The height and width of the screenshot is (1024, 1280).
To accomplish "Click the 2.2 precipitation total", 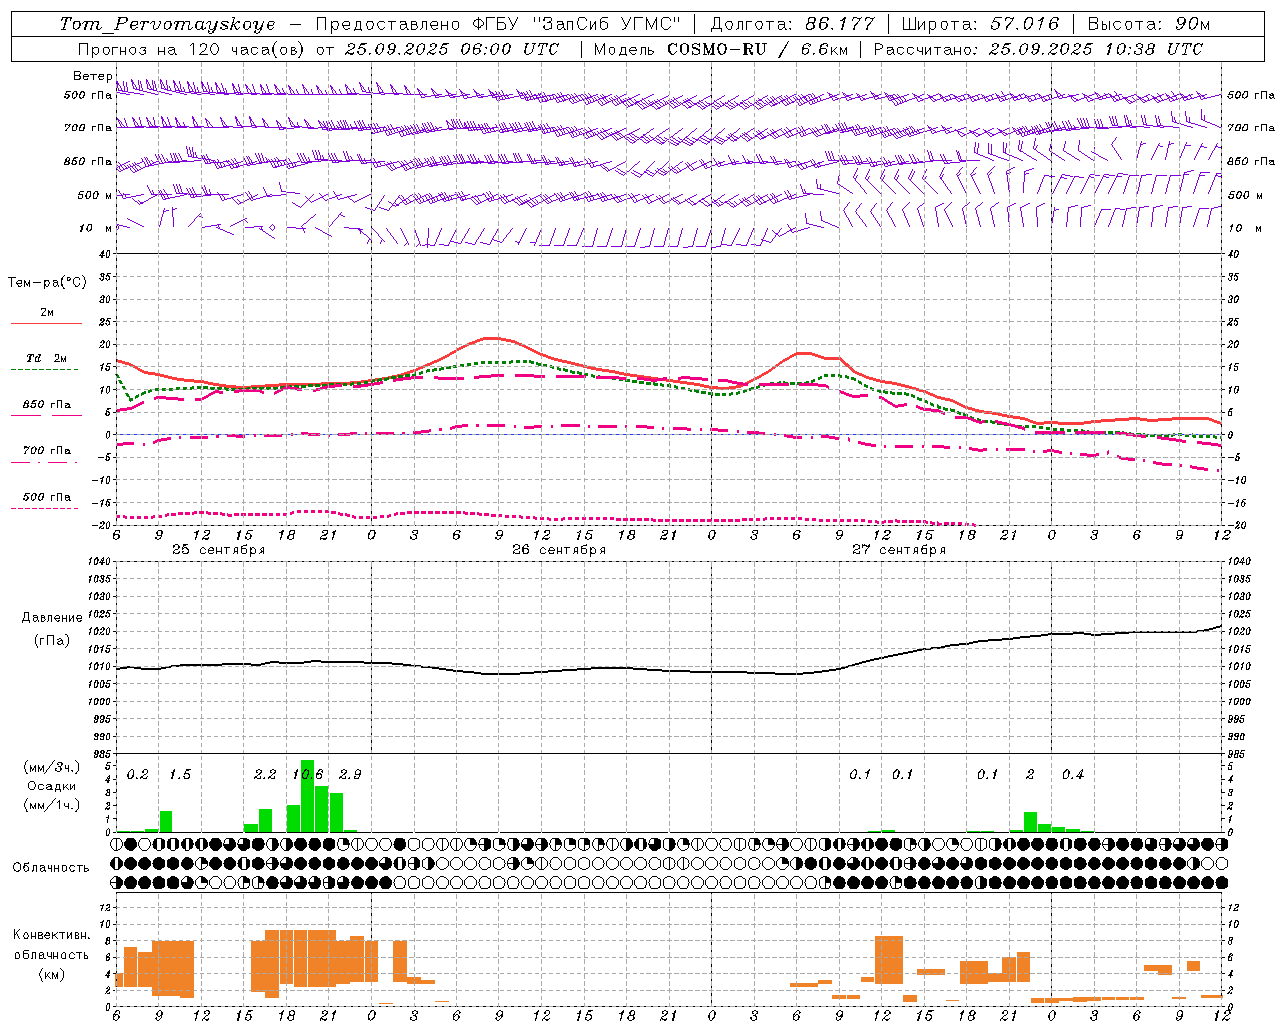I will click(265, 774).
